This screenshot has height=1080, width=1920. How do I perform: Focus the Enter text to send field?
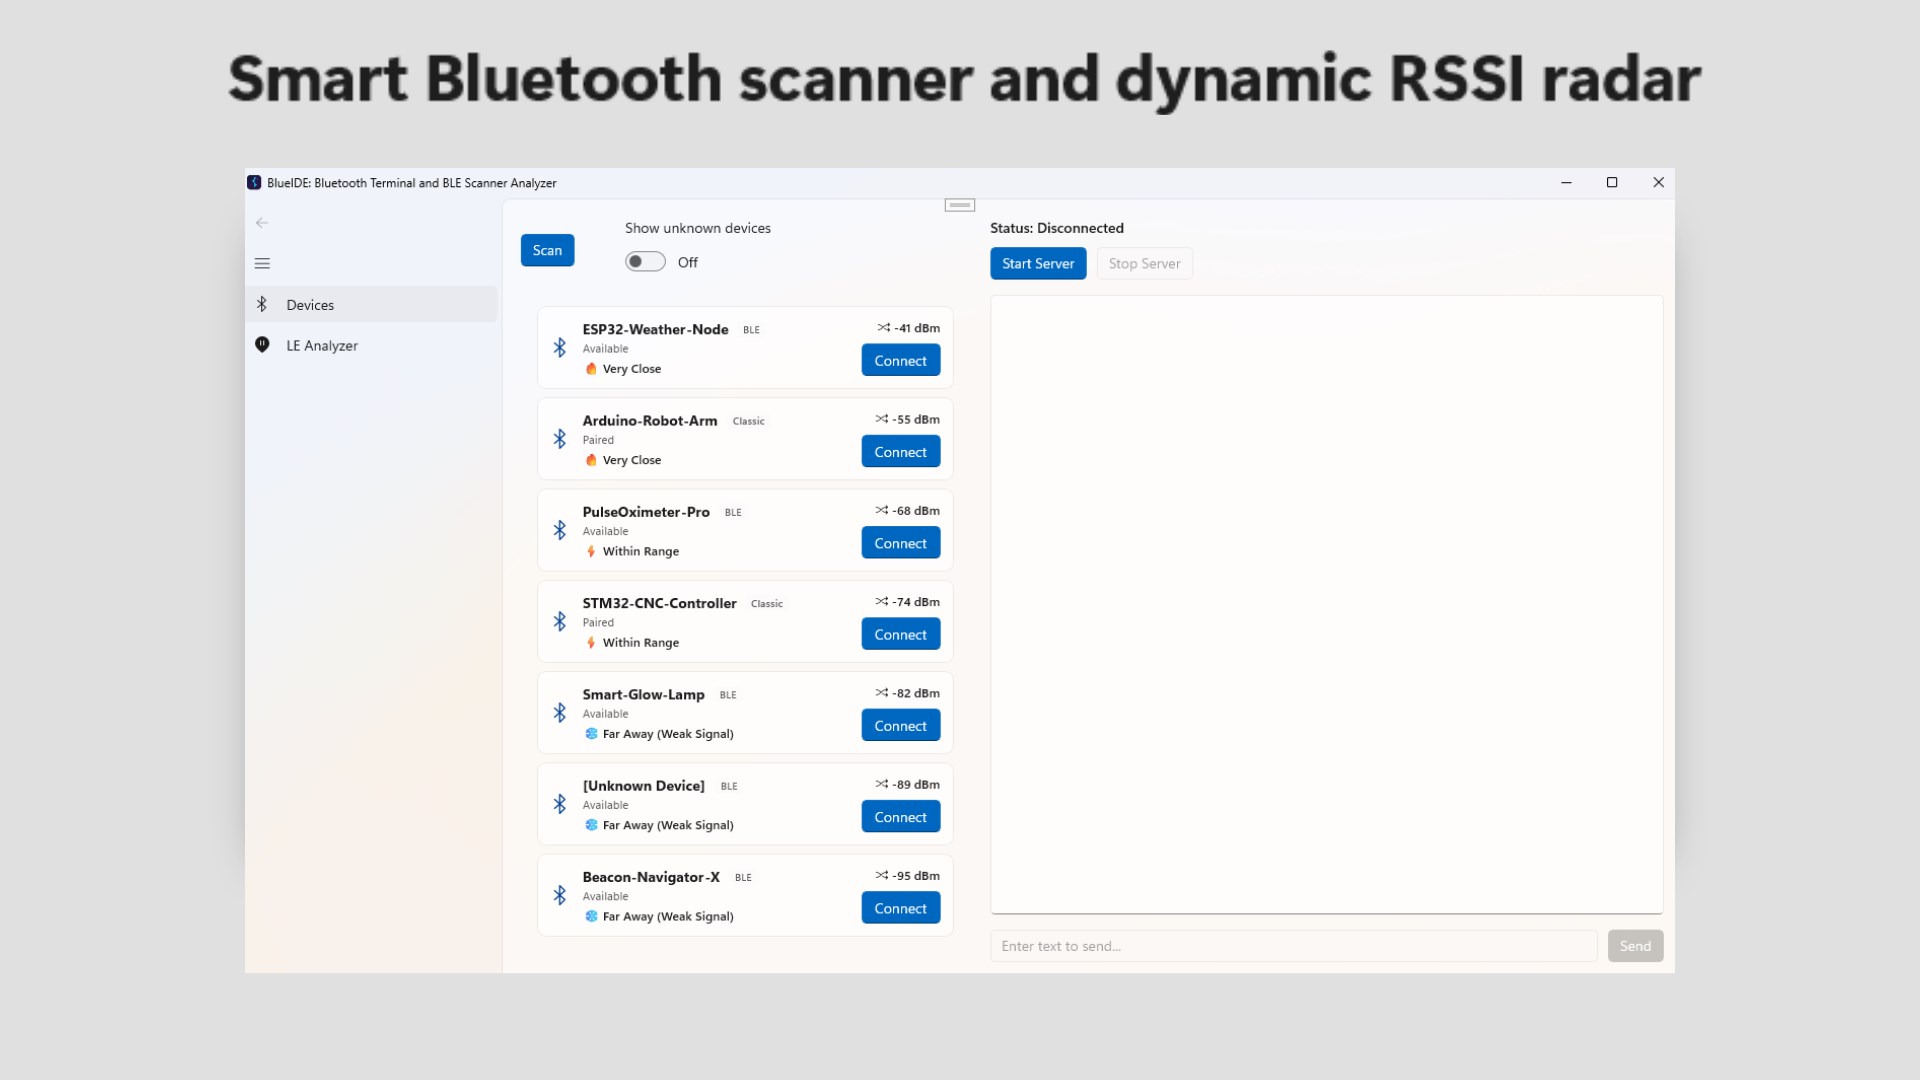(x=1294, y=946)
